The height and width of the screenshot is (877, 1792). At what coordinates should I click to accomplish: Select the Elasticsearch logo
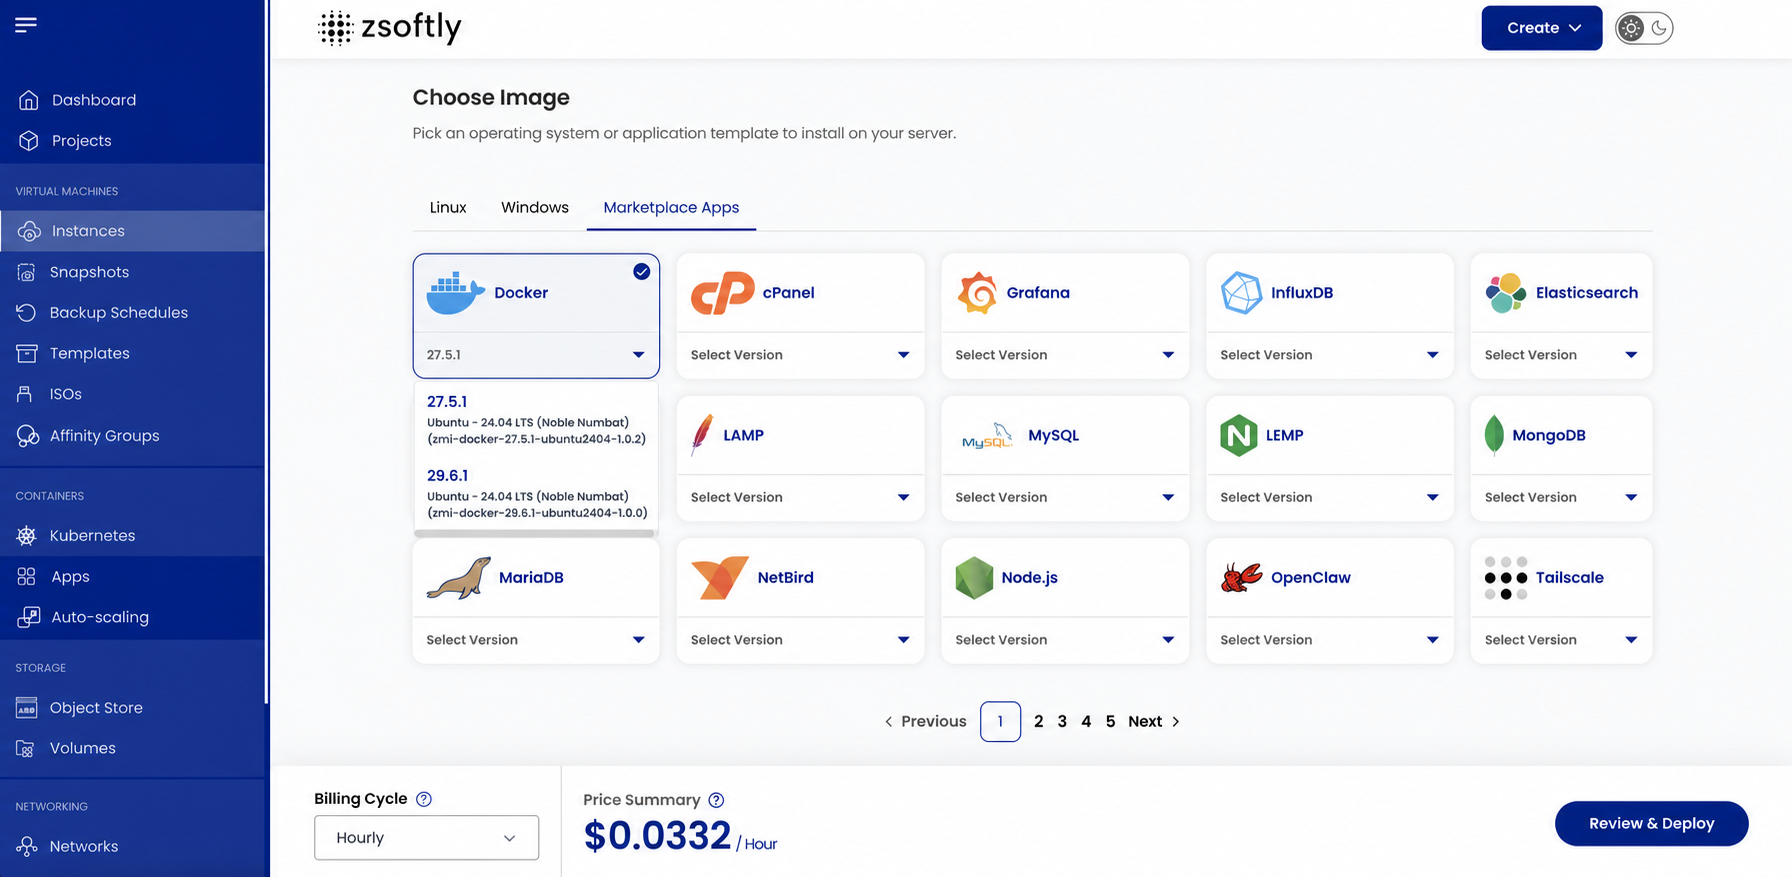tap(1506, 293)
